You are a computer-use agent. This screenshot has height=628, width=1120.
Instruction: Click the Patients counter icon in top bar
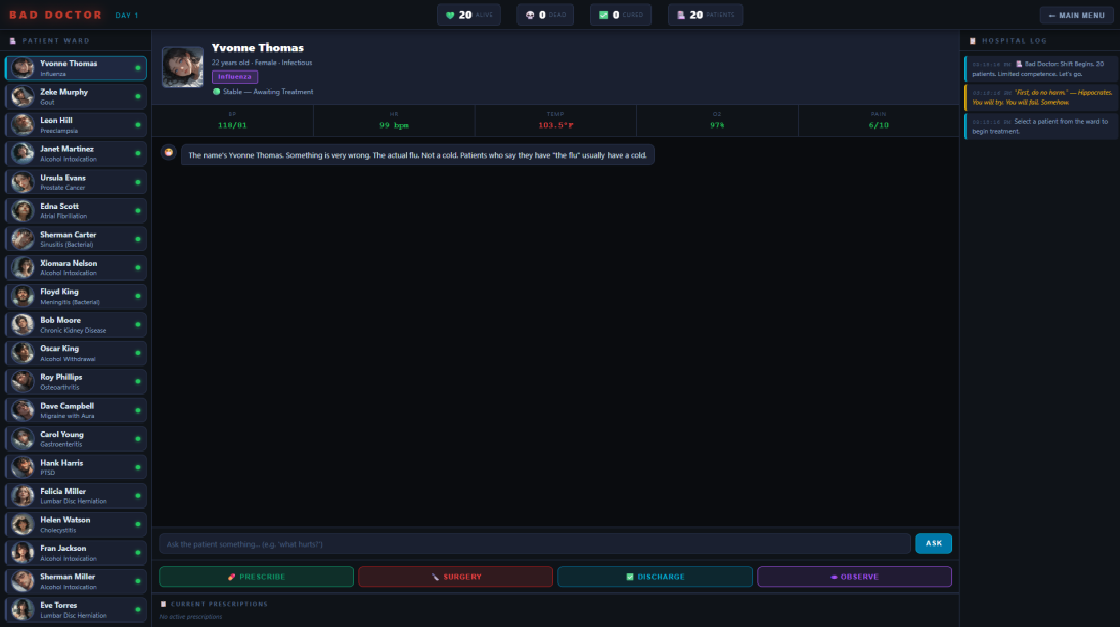681,15
